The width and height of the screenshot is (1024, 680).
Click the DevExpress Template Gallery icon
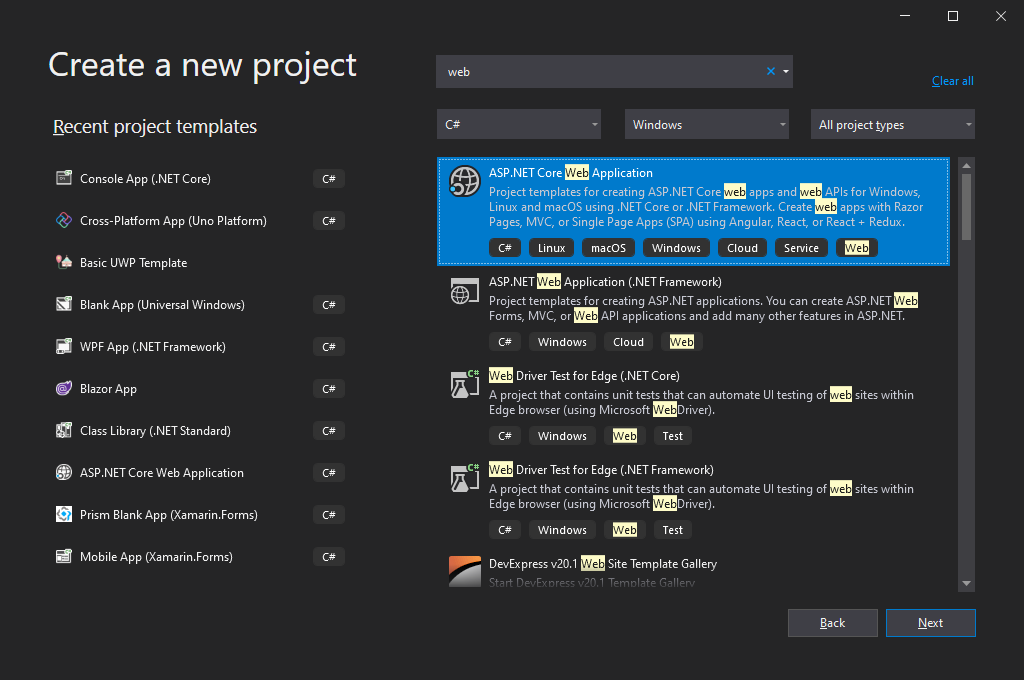pos(464,572)
